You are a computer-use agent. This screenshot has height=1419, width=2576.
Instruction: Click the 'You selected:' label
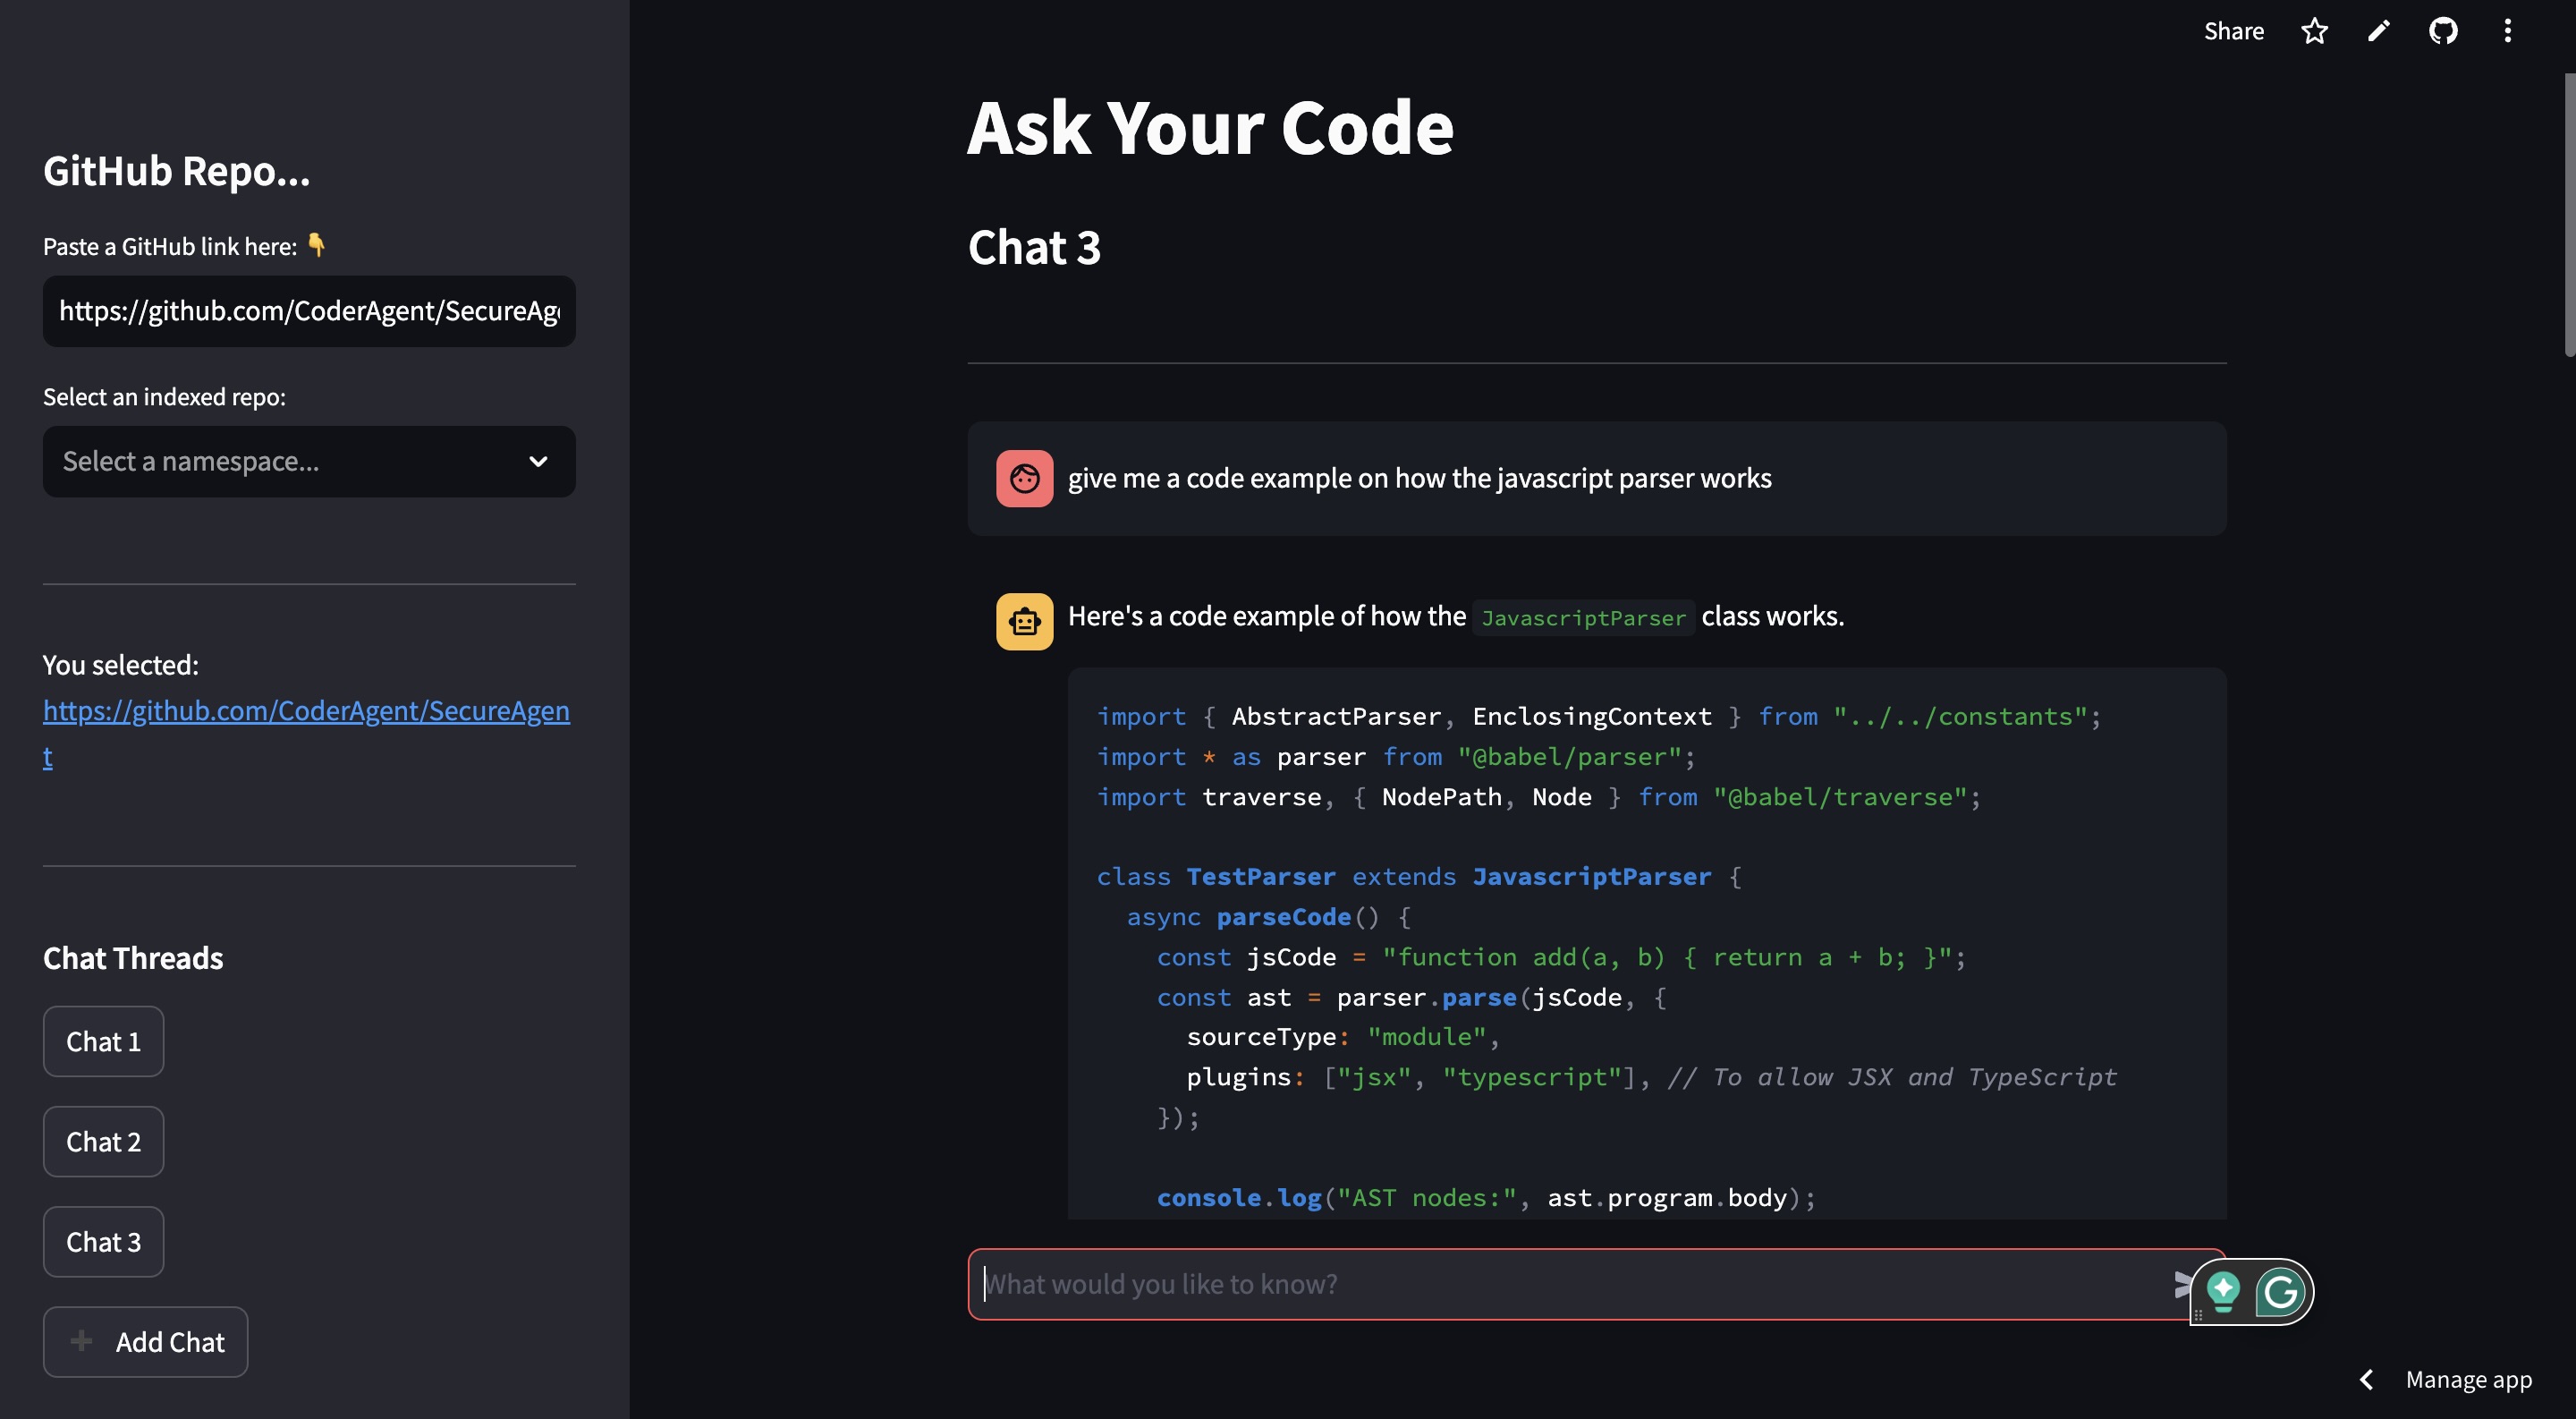click(121, 665)
